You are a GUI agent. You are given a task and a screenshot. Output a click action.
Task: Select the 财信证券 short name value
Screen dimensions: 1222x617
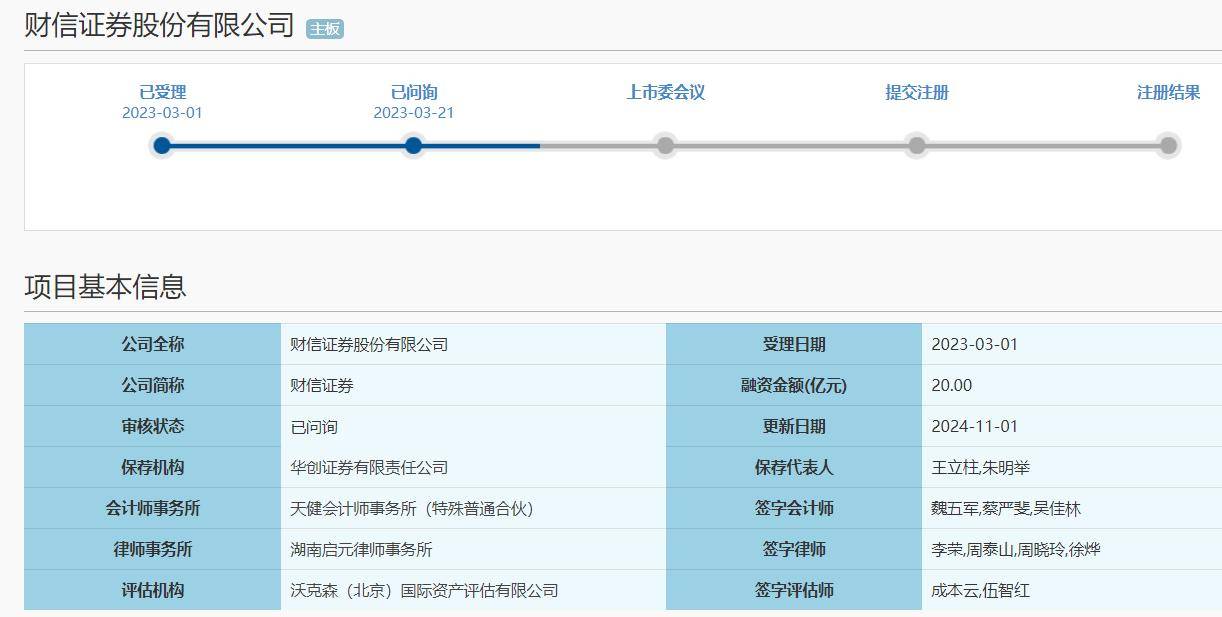pyautogui.click(x=322, y=385)
